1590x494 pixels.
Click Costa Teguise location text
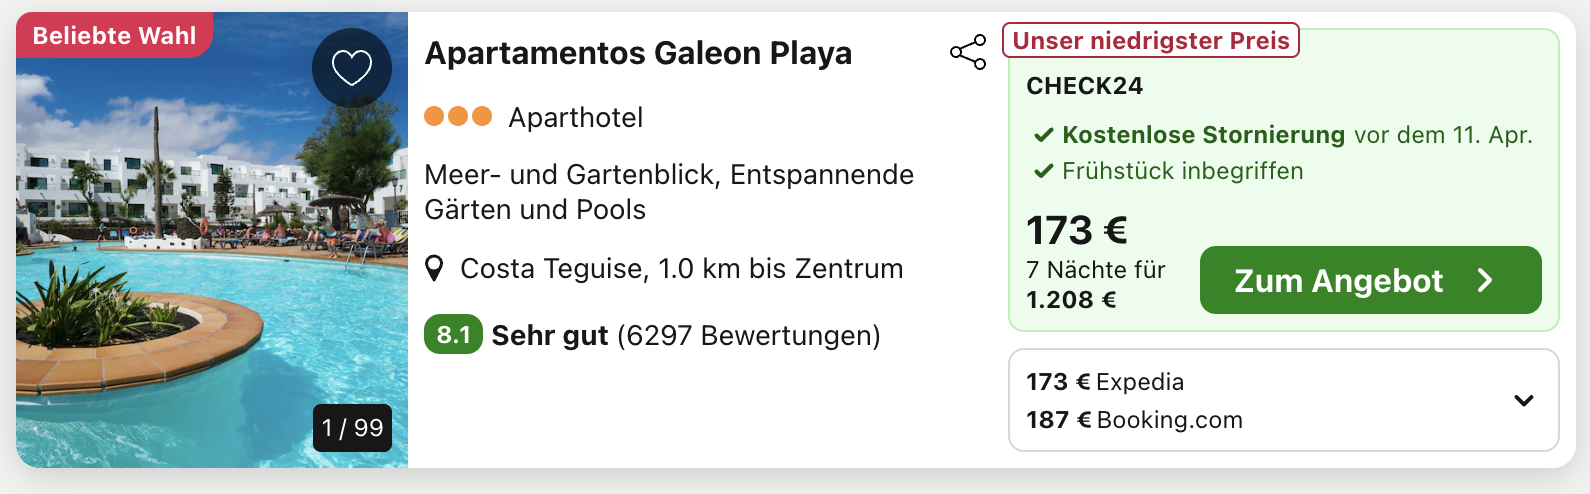pyautogui.click(x=681, y=269)
